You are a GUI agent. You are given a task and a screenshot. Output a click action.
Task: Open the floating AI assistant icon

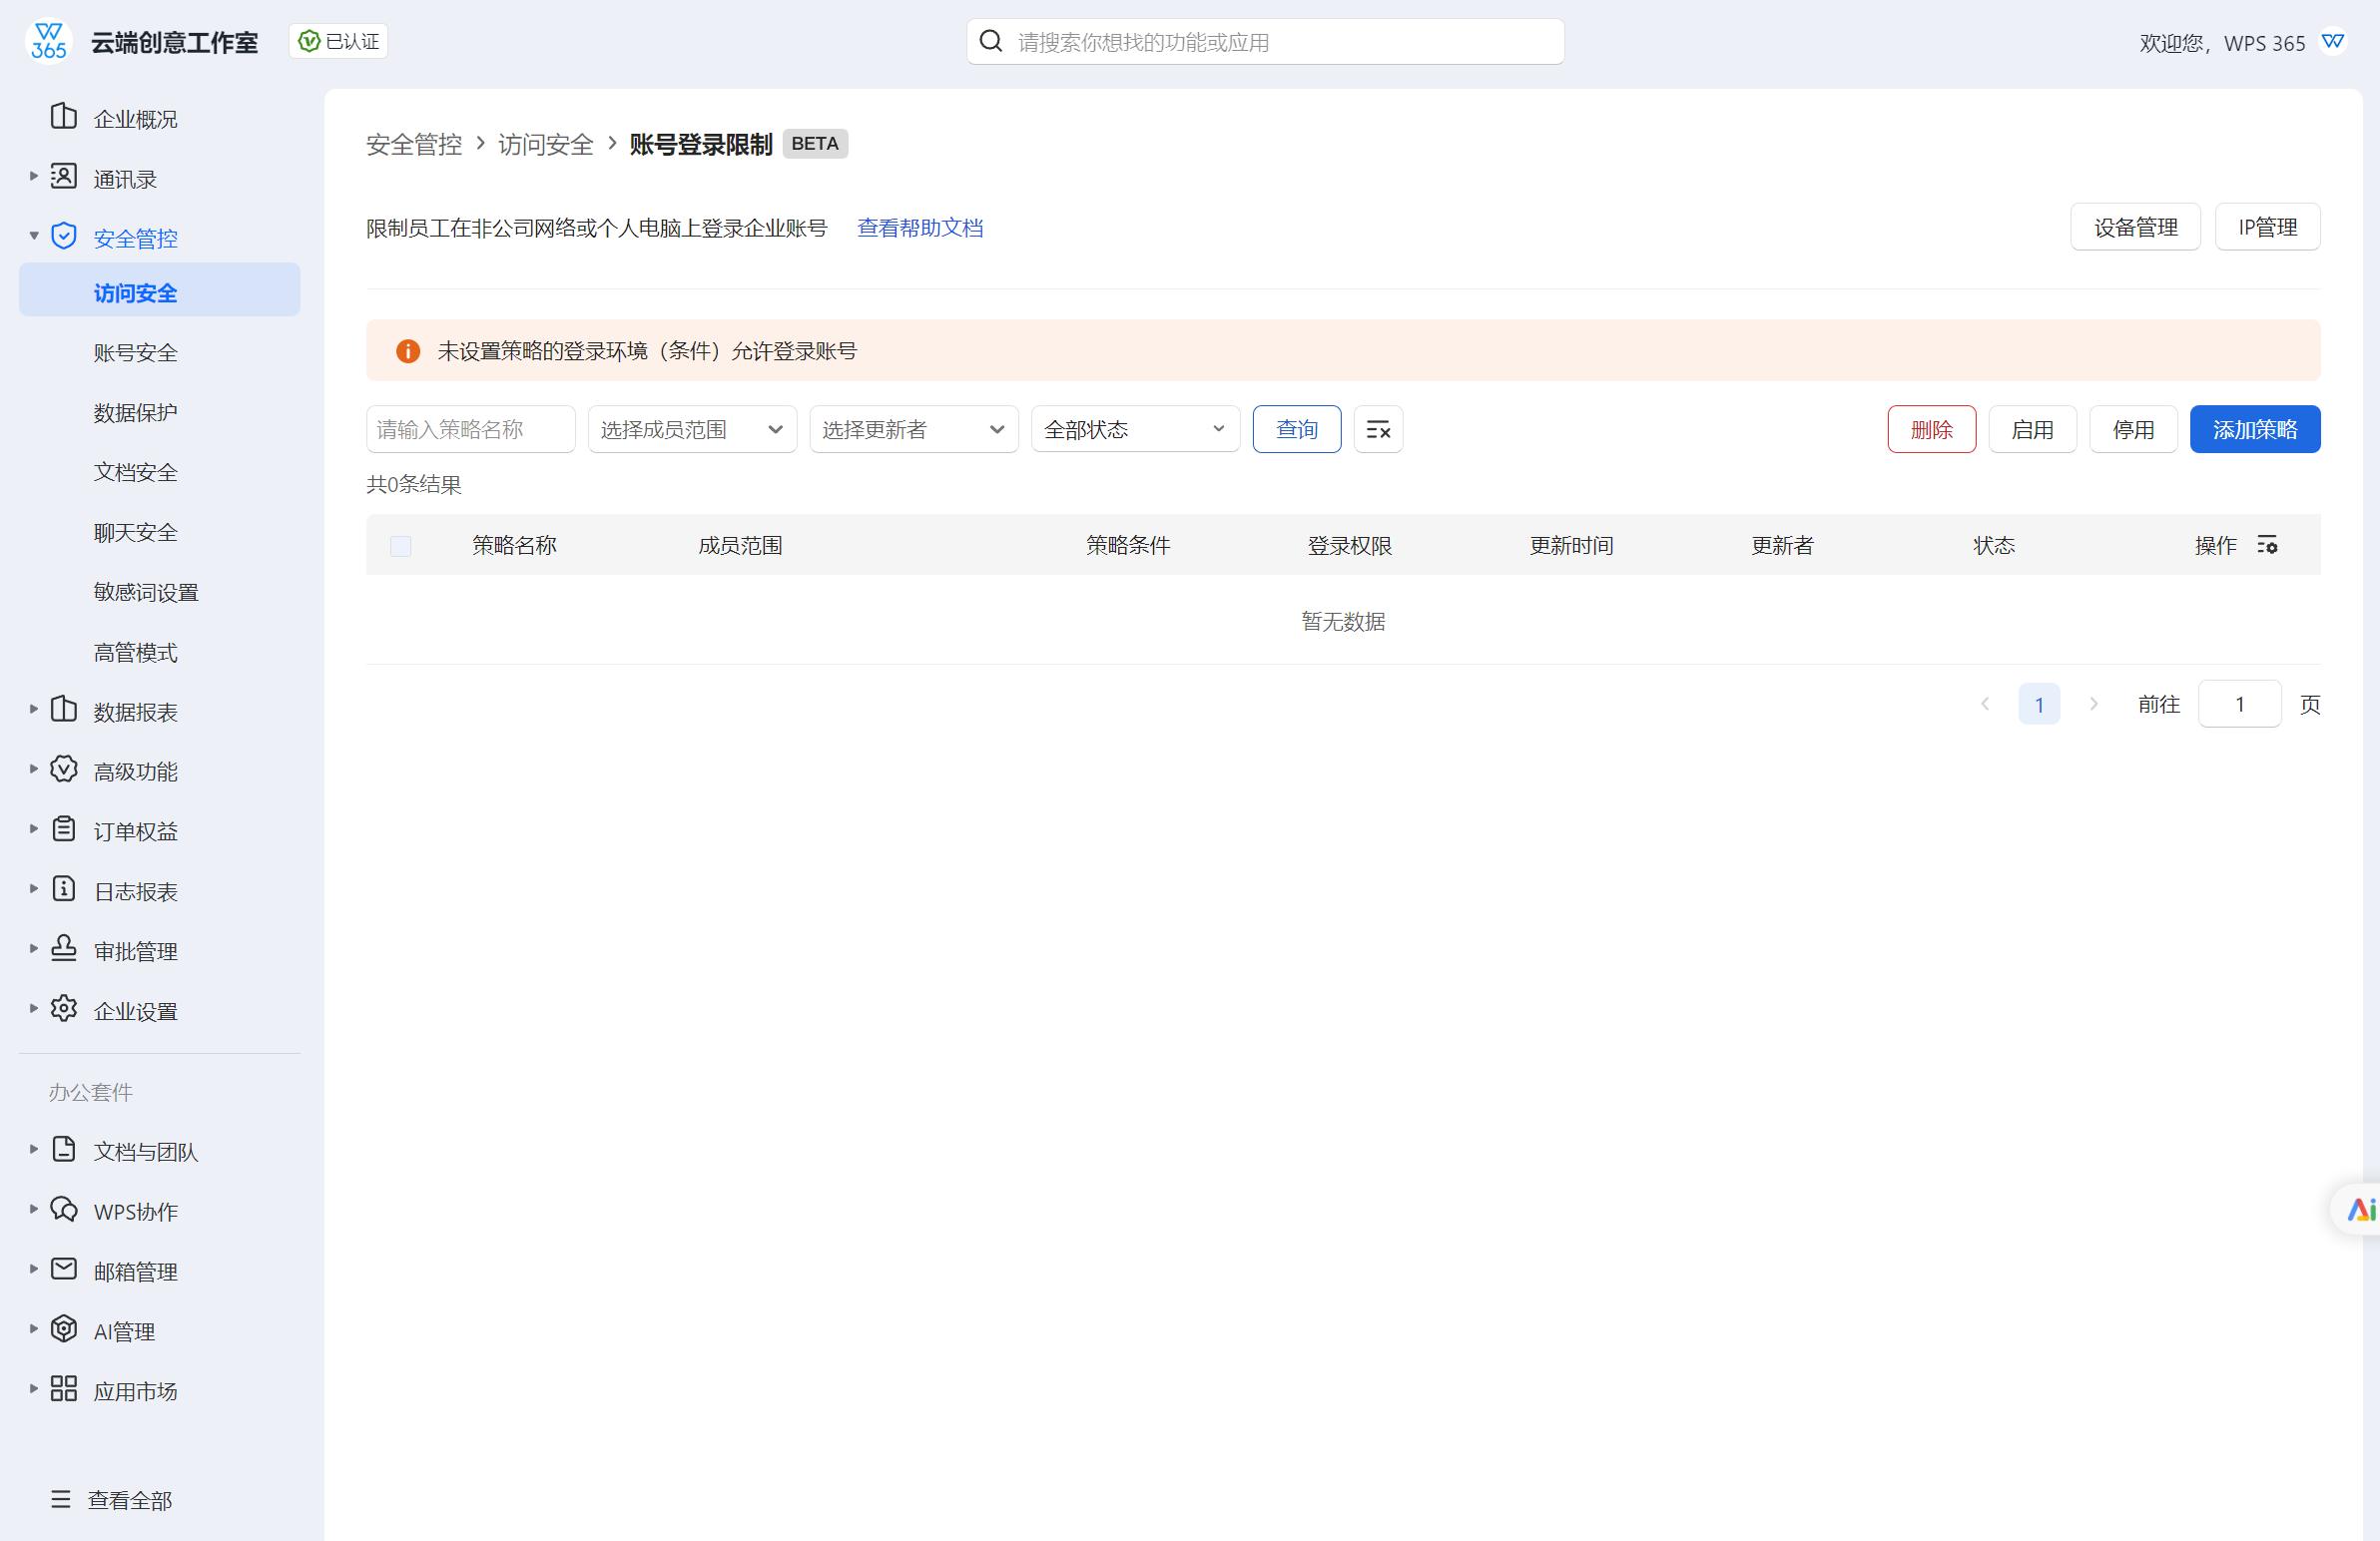tap(2359, 1209)
